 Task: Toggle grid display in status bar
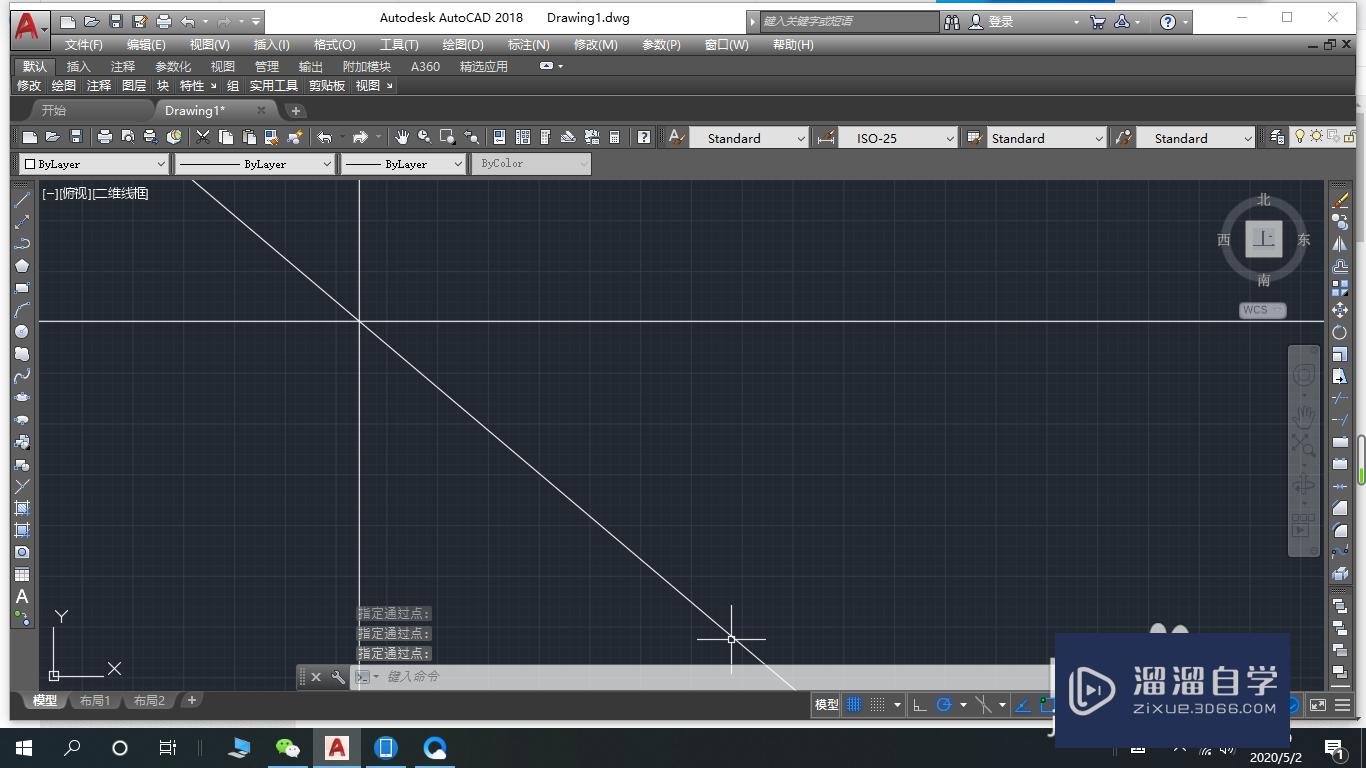pyautogui.click(x=854, y=705)
